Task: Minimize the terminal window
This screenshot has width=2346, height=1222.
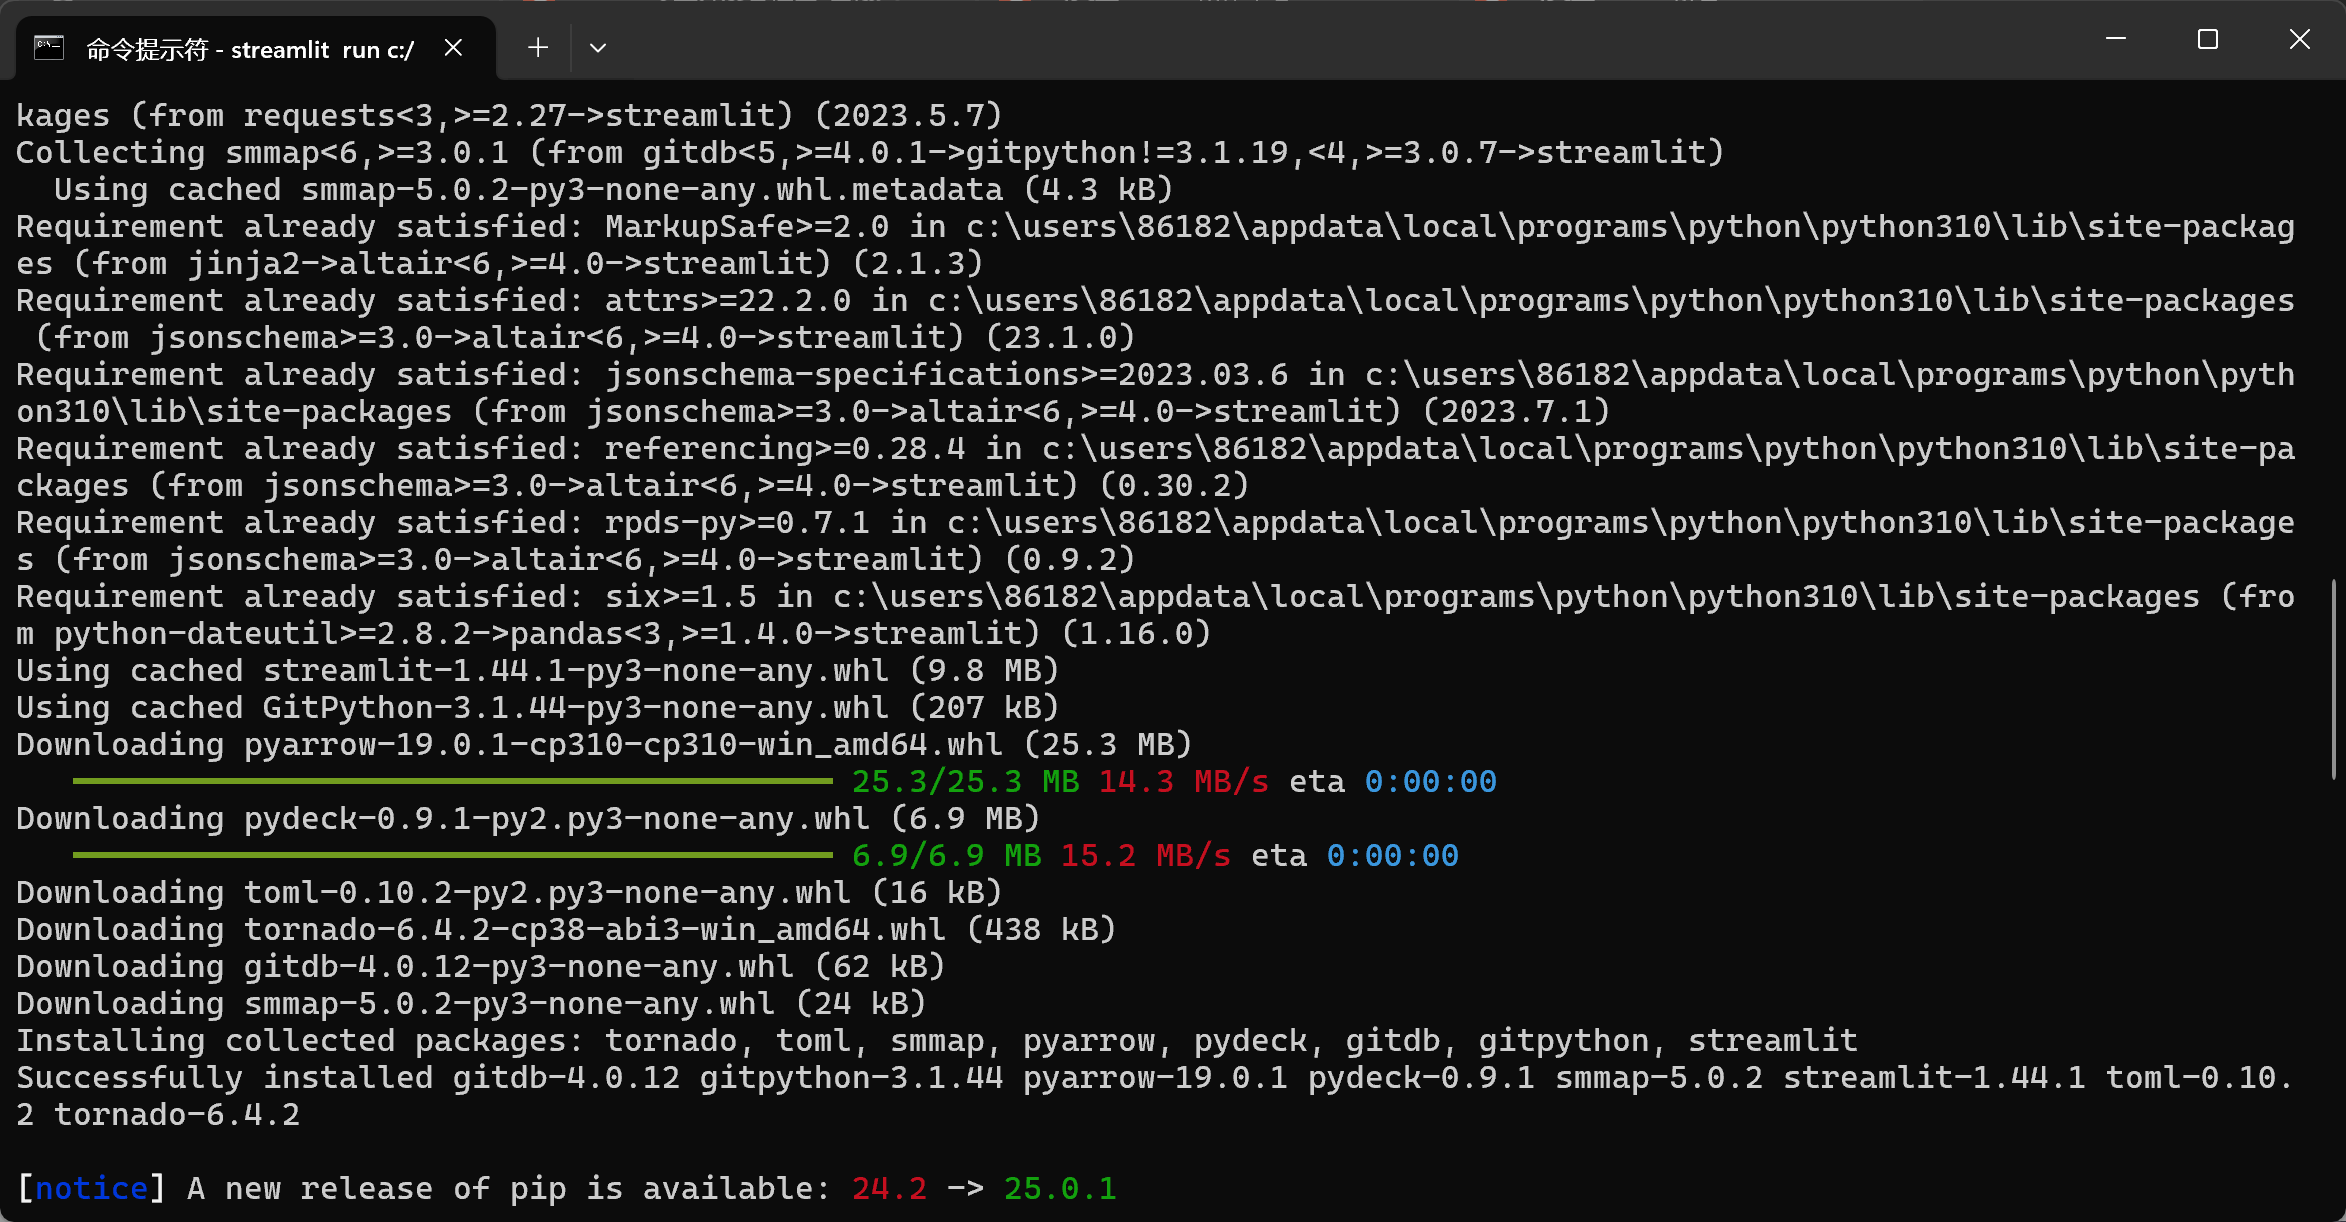Action: click(2116, 39)
